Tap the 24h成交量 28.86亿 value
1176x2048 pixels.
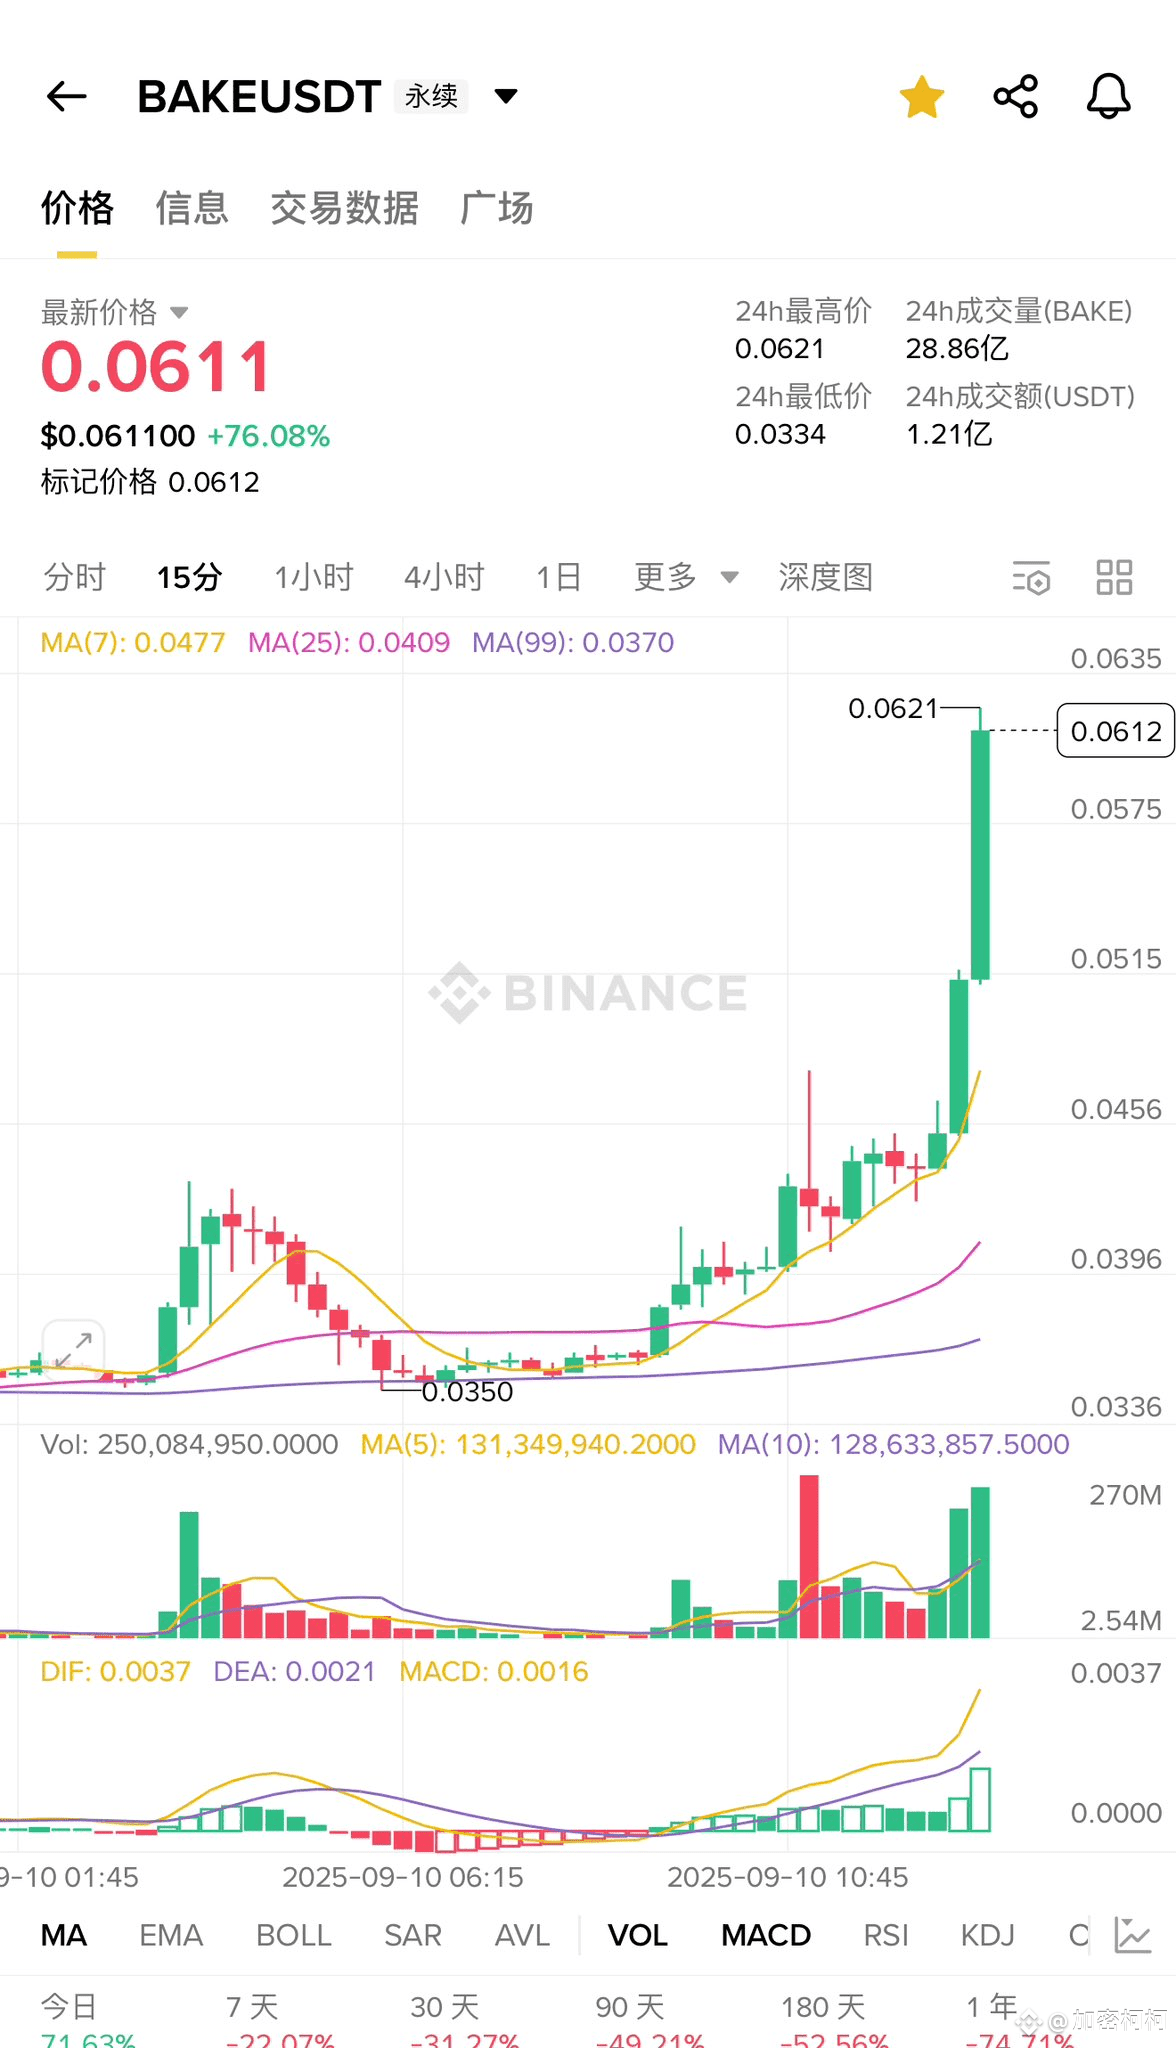pos(957,348)
